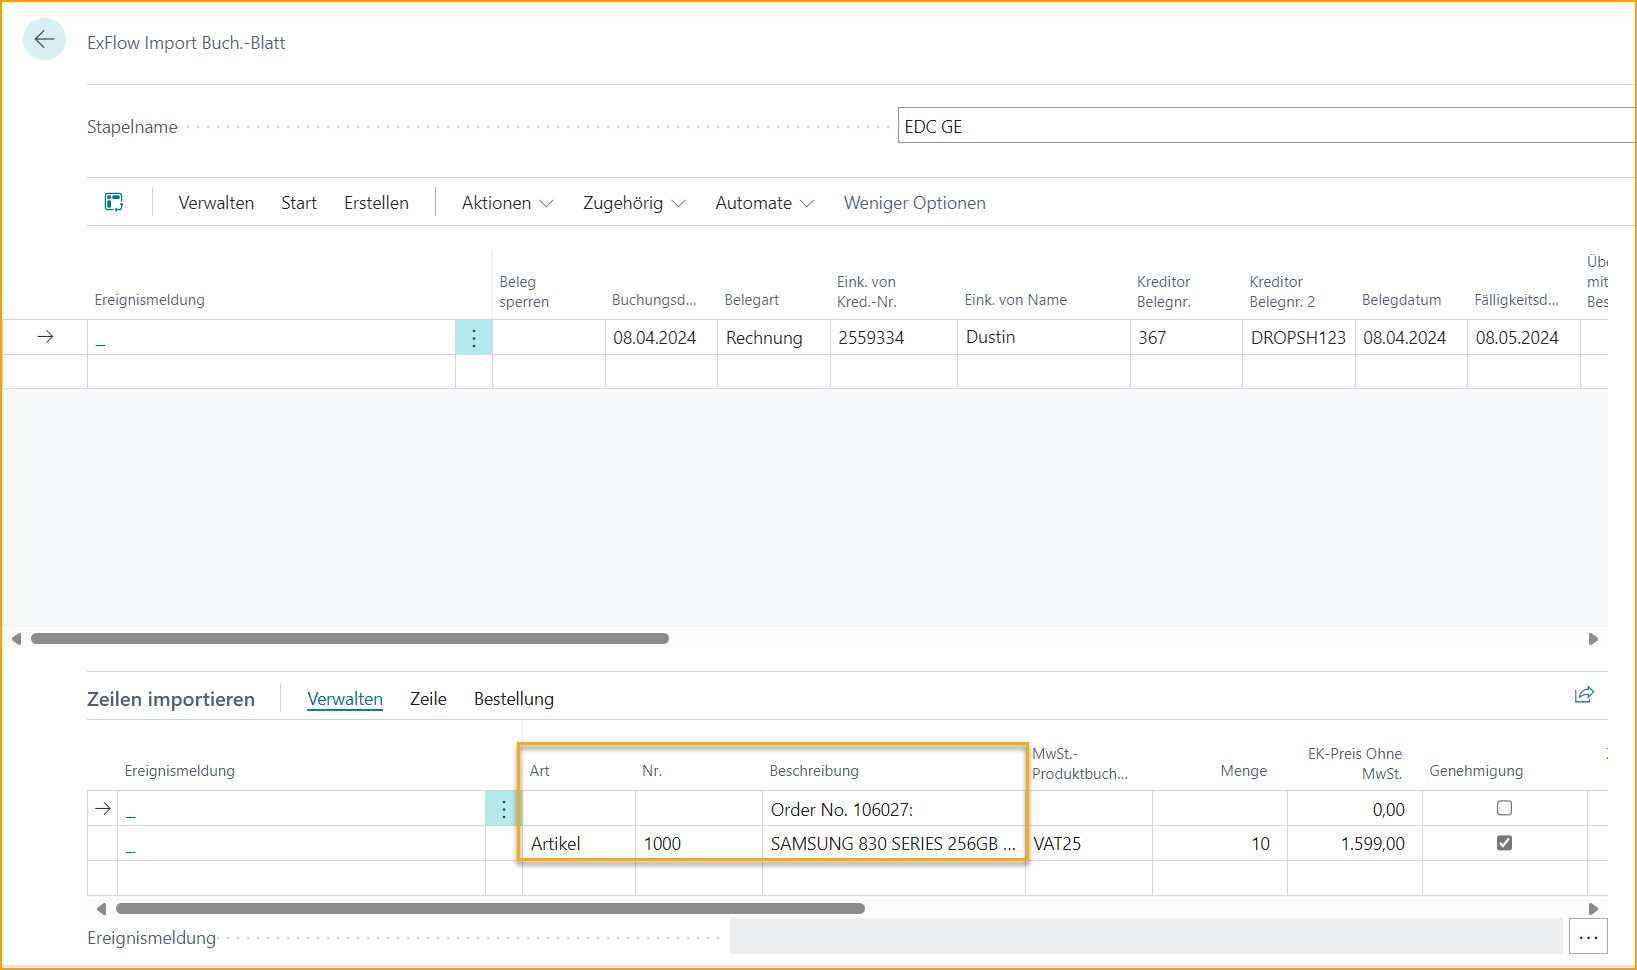Viewport: 1637px width, 970px height.
Task: Select the Verwalten menu in the main toolbar
Action: coord(216,202)
